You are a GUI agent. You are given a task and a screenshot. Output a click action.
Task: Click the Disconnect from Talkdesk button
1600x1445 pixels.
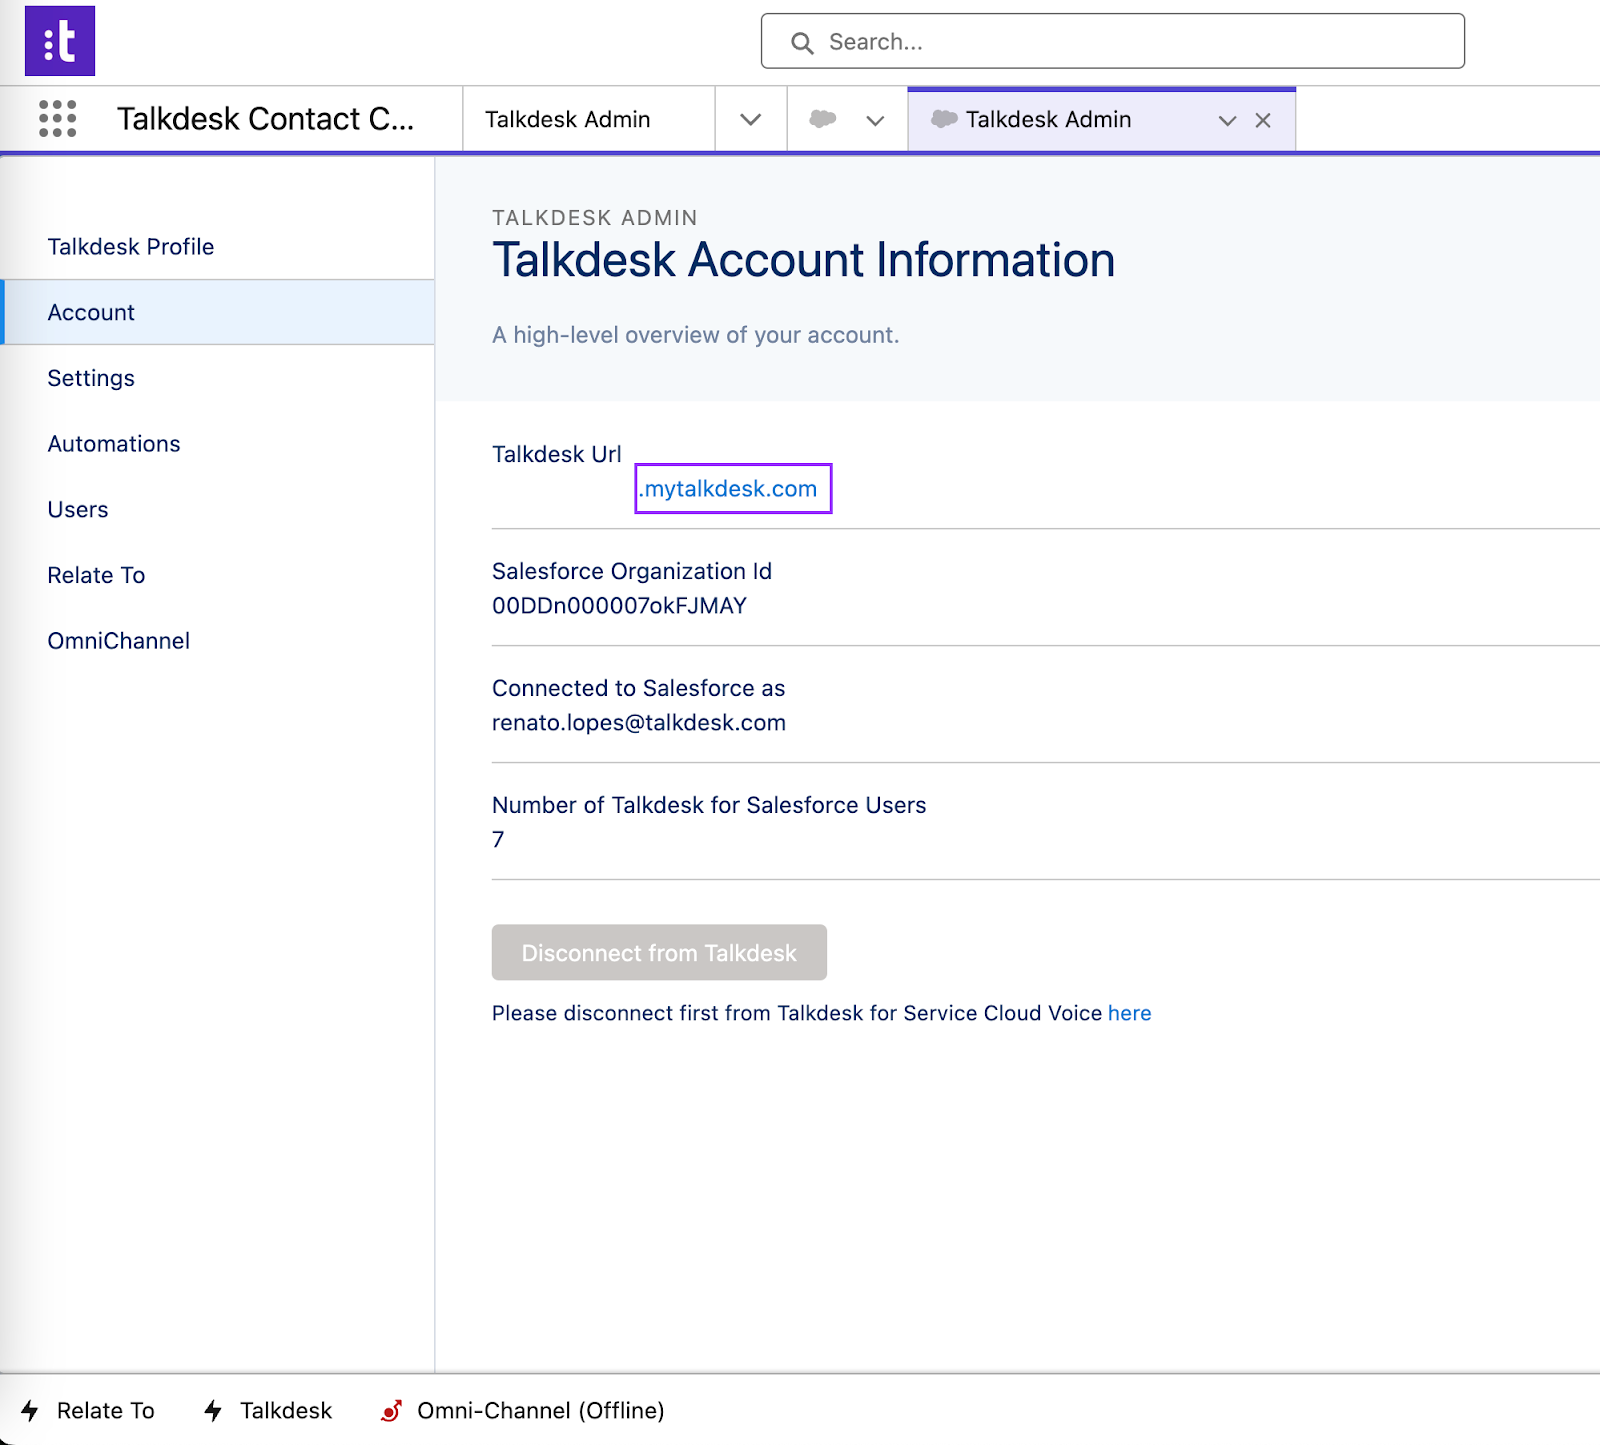click(659, 952)
